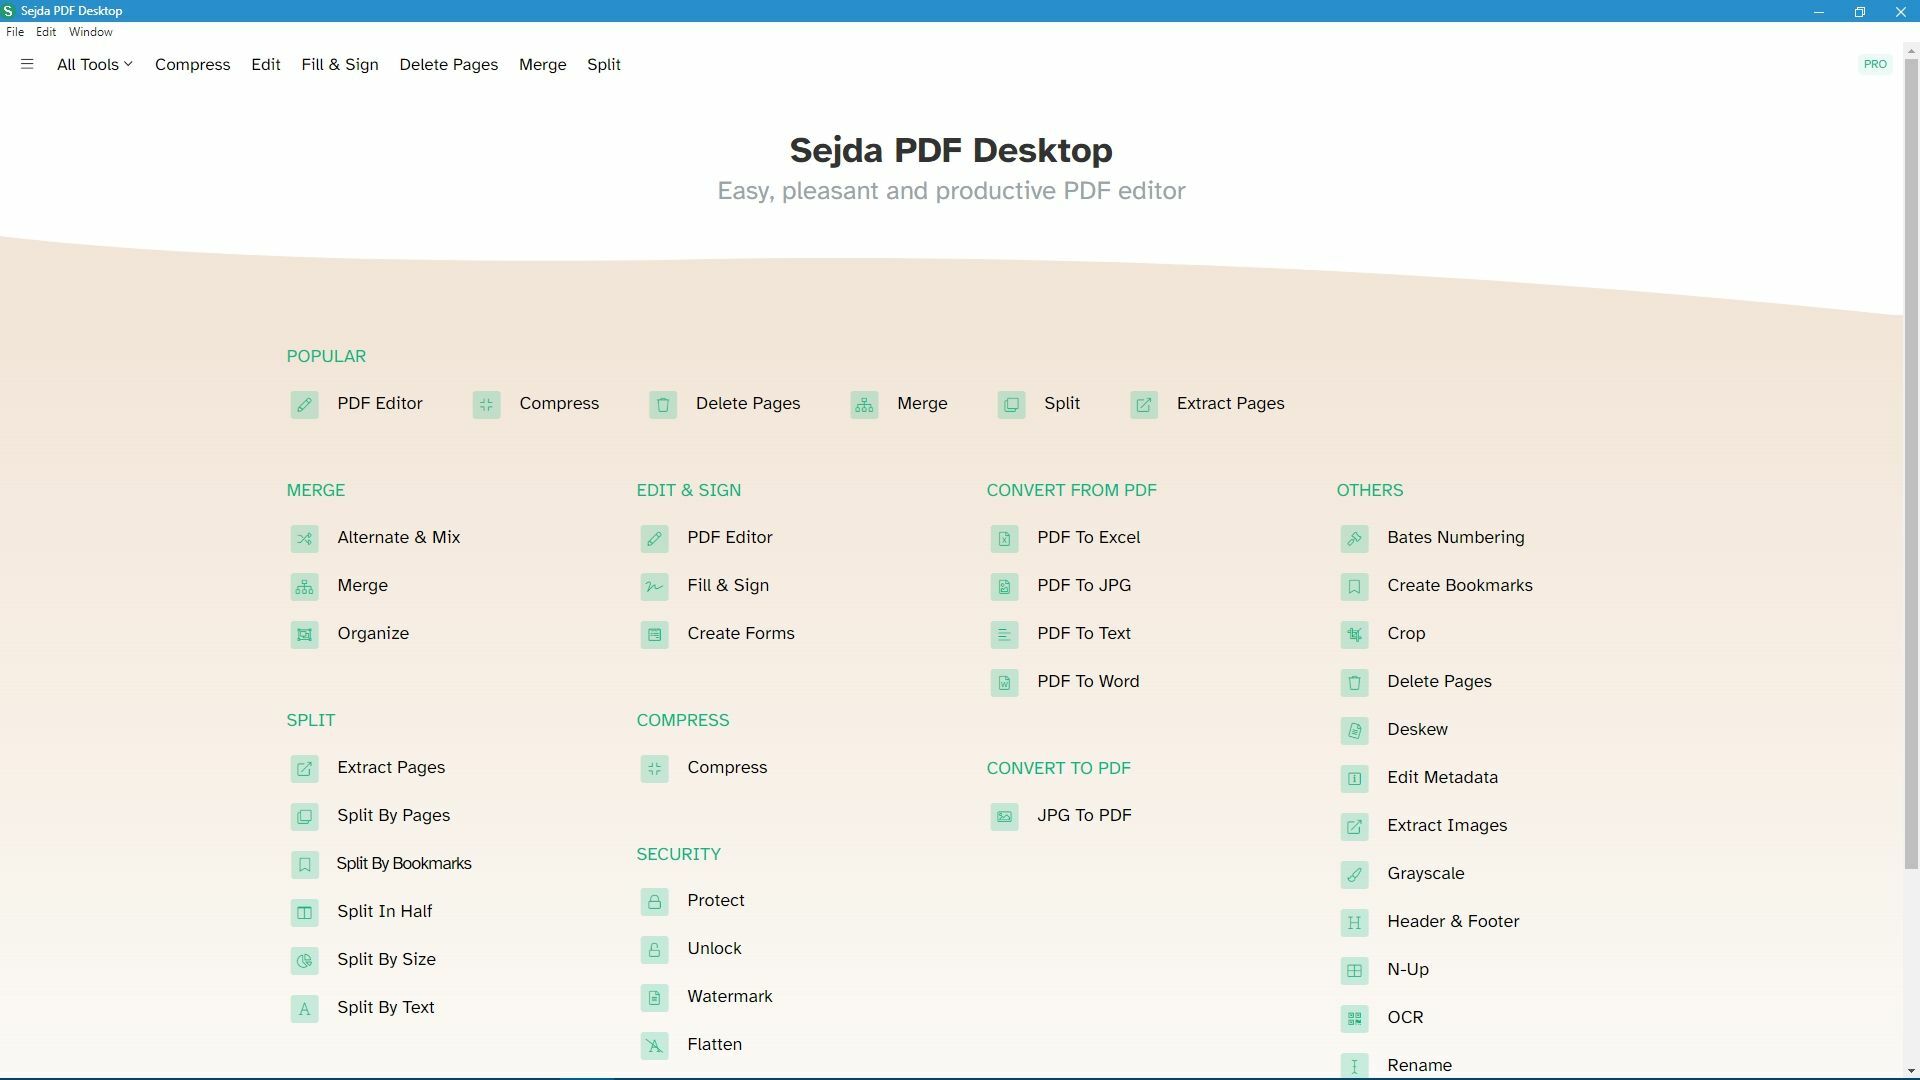The height and width of the screenshot is (1080, 1920).
Task: Expand the All Tools dropdown
Action: [x=94, y=64]
